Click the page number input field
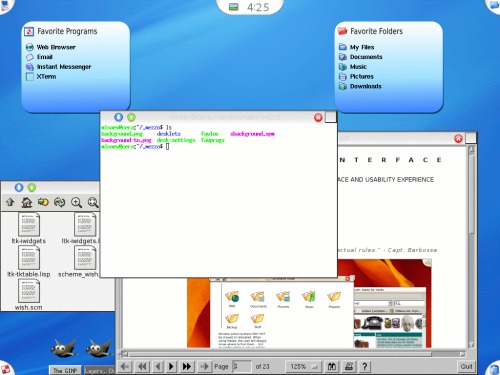The image size is (500, 375). point(241,367)
